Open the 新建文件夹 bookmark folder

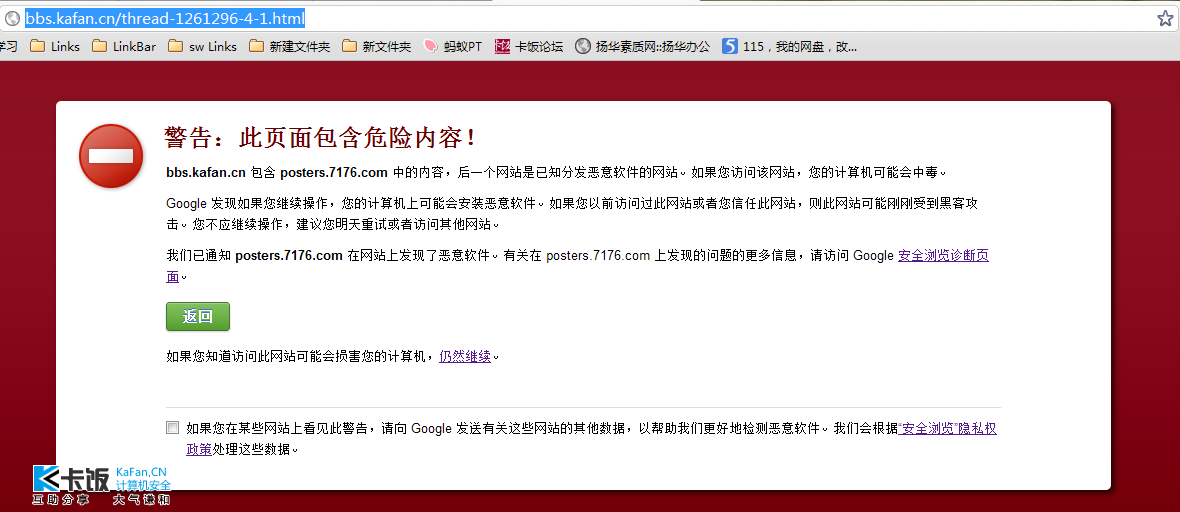[289, 47]
